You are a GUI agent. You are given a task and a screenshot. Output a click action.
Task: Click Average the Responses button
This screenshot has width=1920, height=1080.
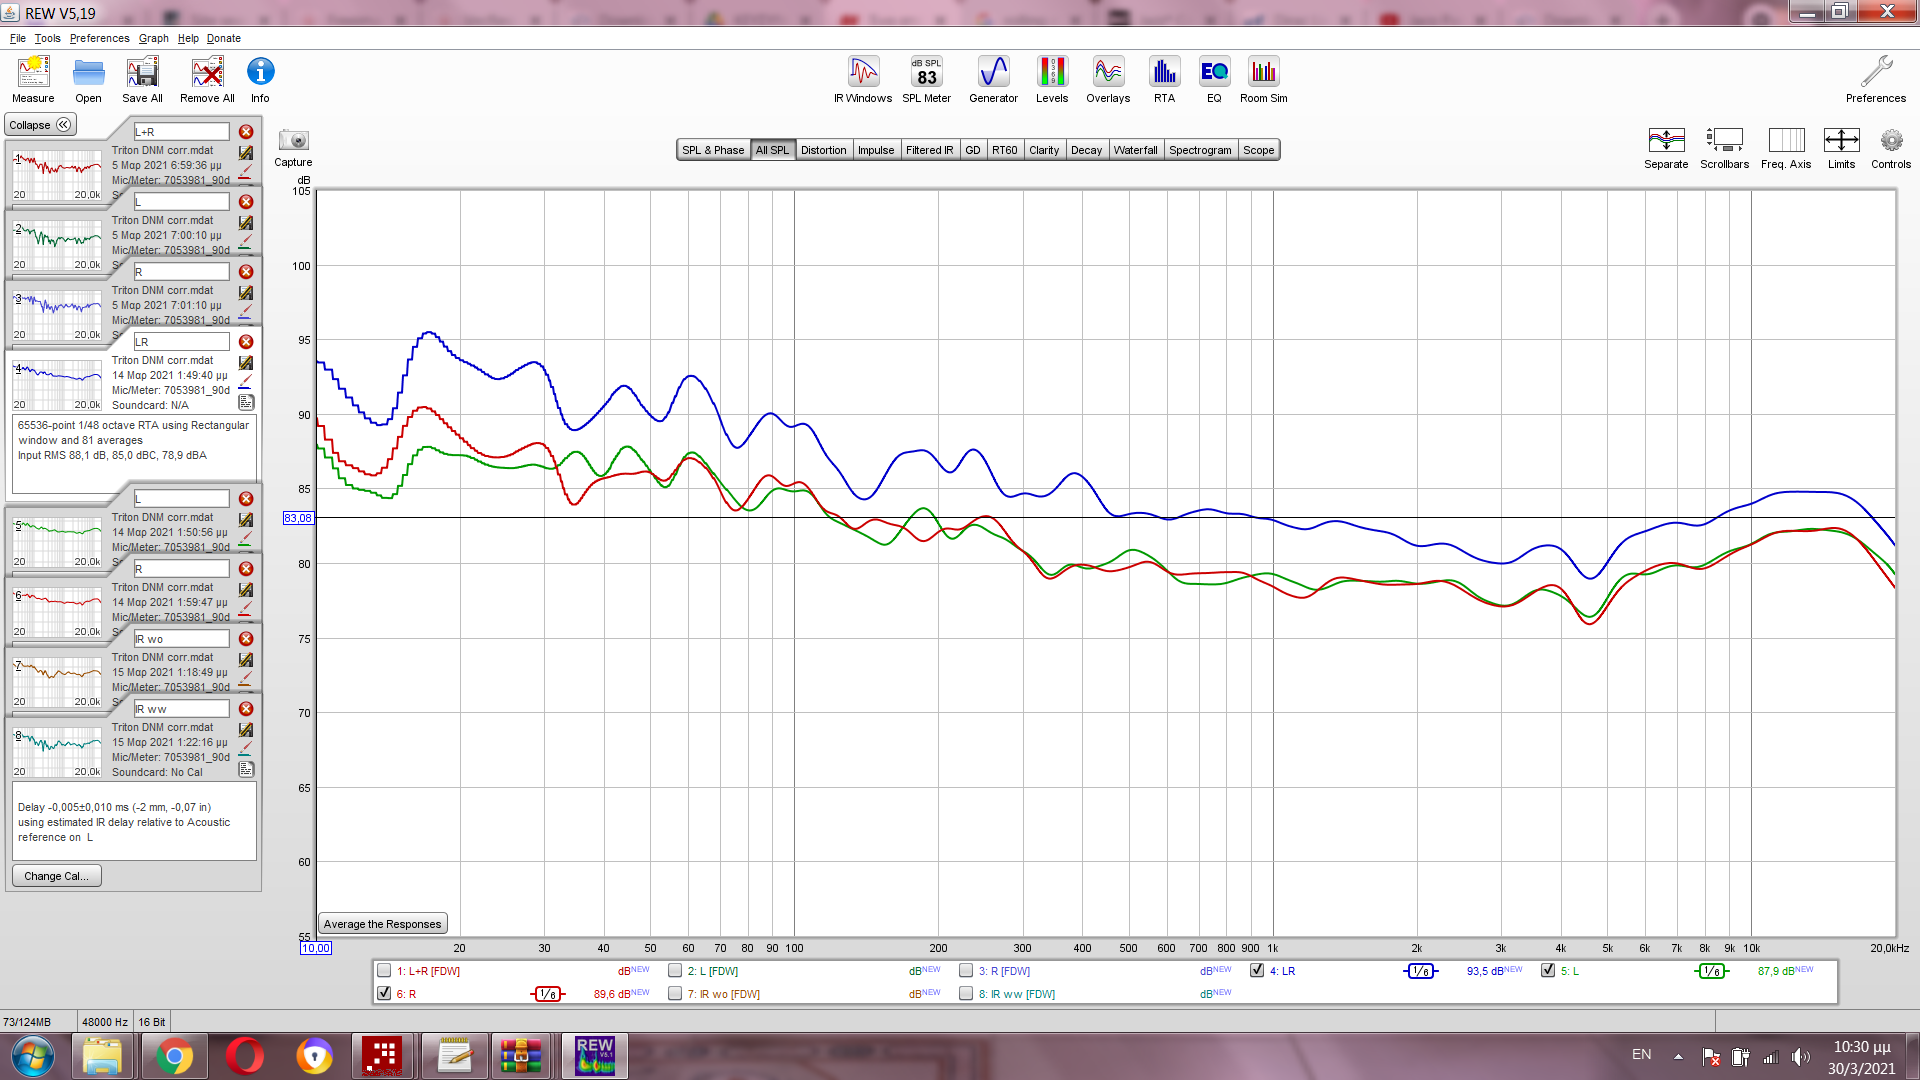pyautogui.click(x=382, y=924)
